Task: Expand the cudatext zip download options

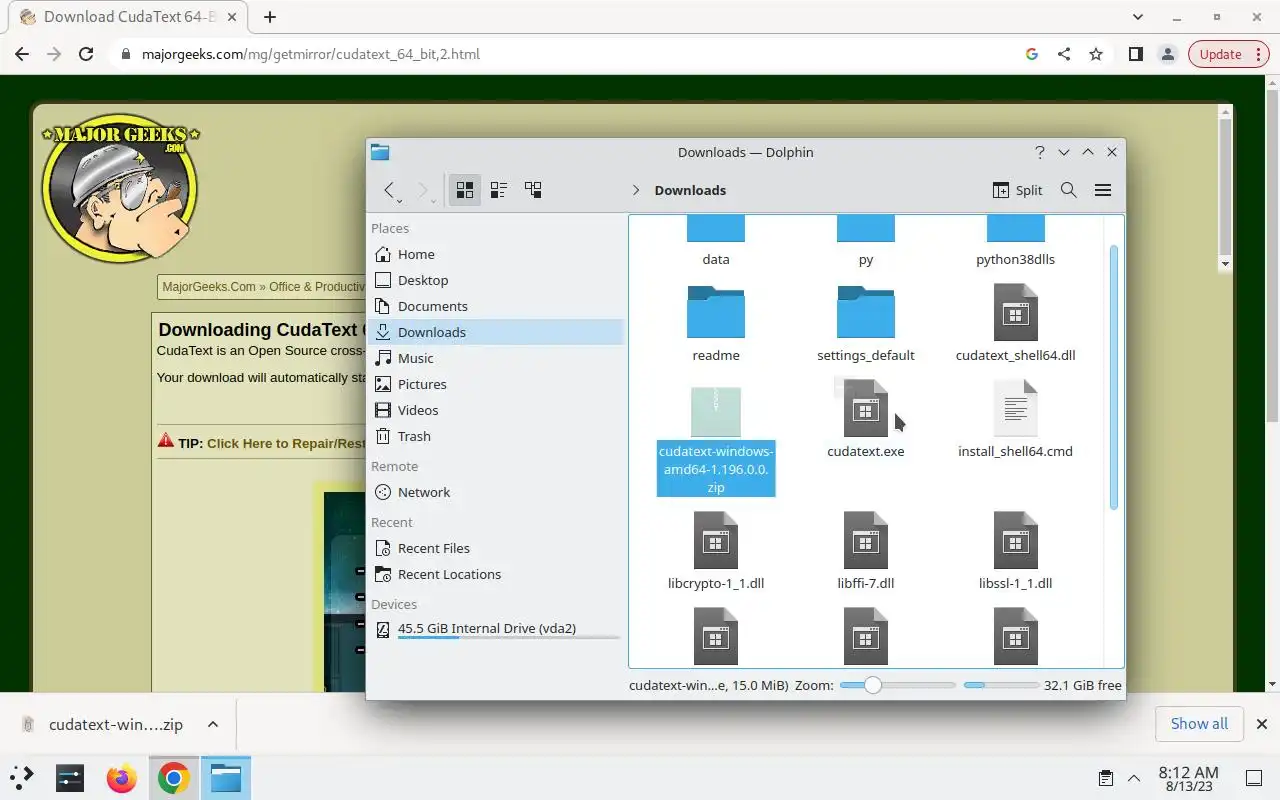Action: click(213, 724)
